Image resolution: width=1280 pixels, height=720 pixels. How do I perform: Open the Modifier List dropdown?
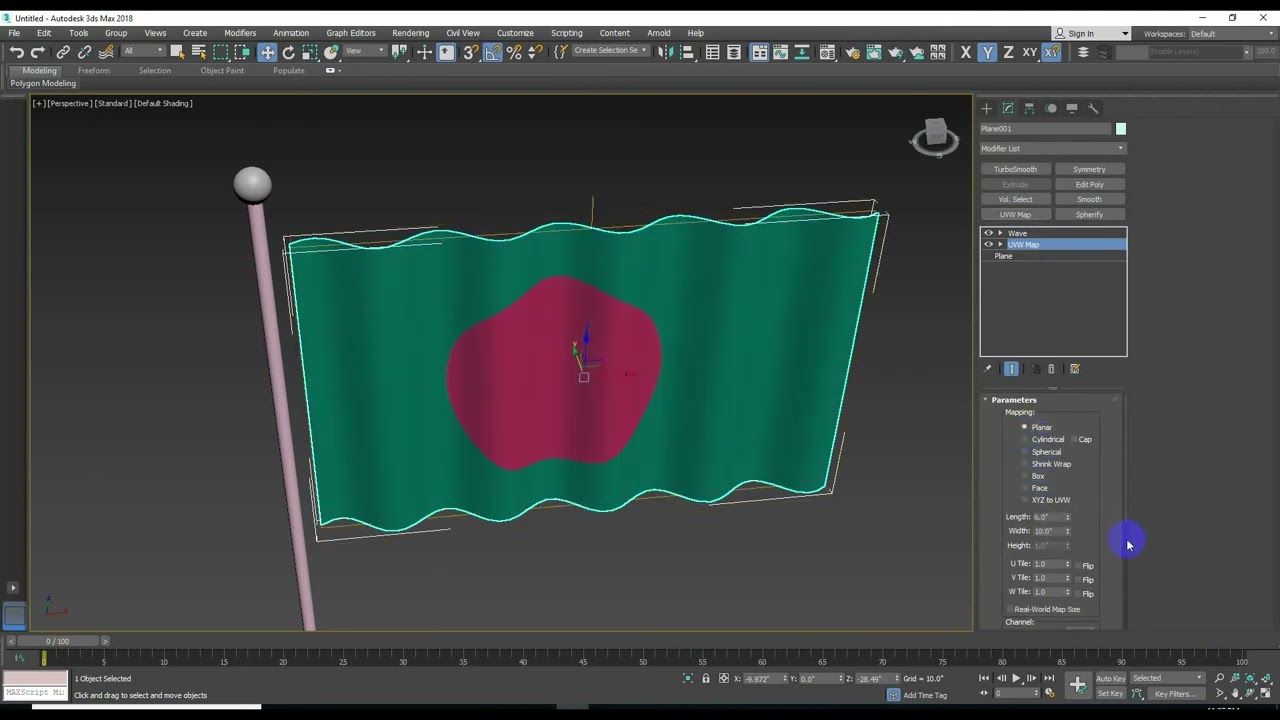coord(1053,149)
